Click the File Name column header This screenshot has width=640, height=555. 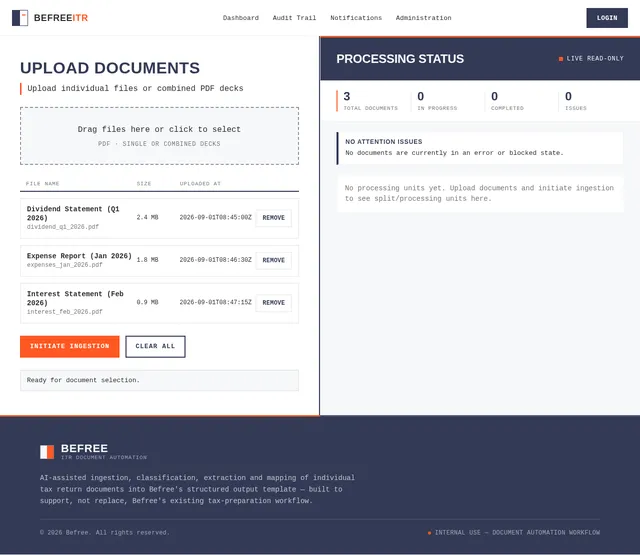click(42, 184)
